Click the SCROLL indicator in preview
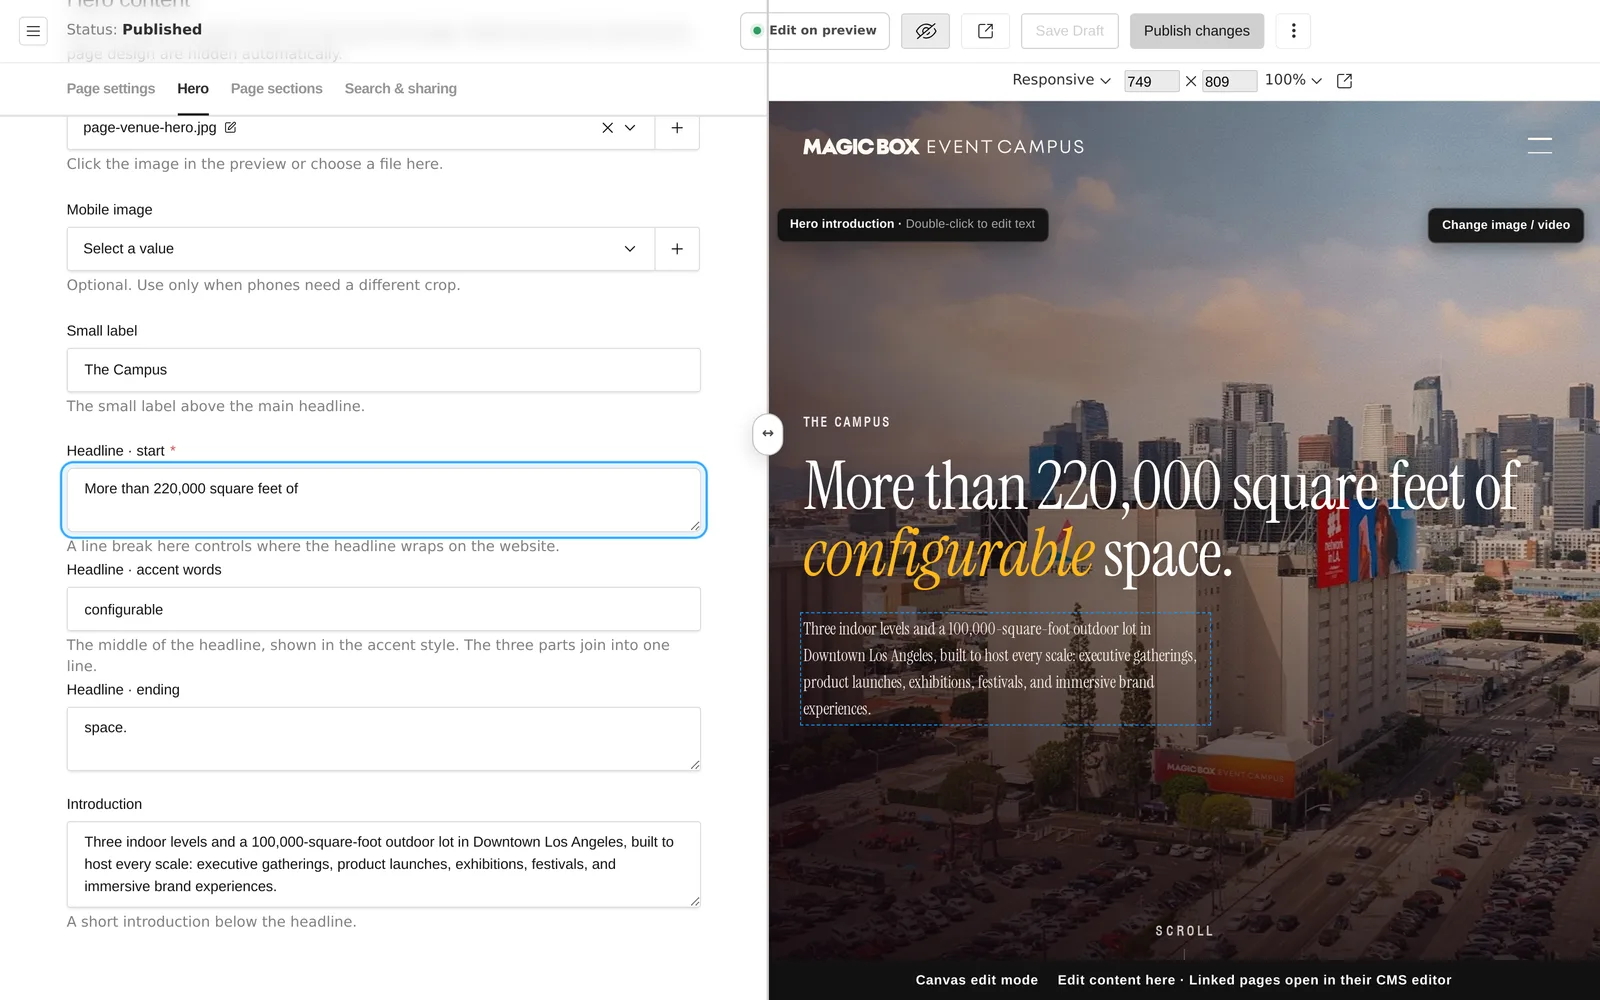Viewport: 1600px width, 1000px height. [x=1184, y=931]
